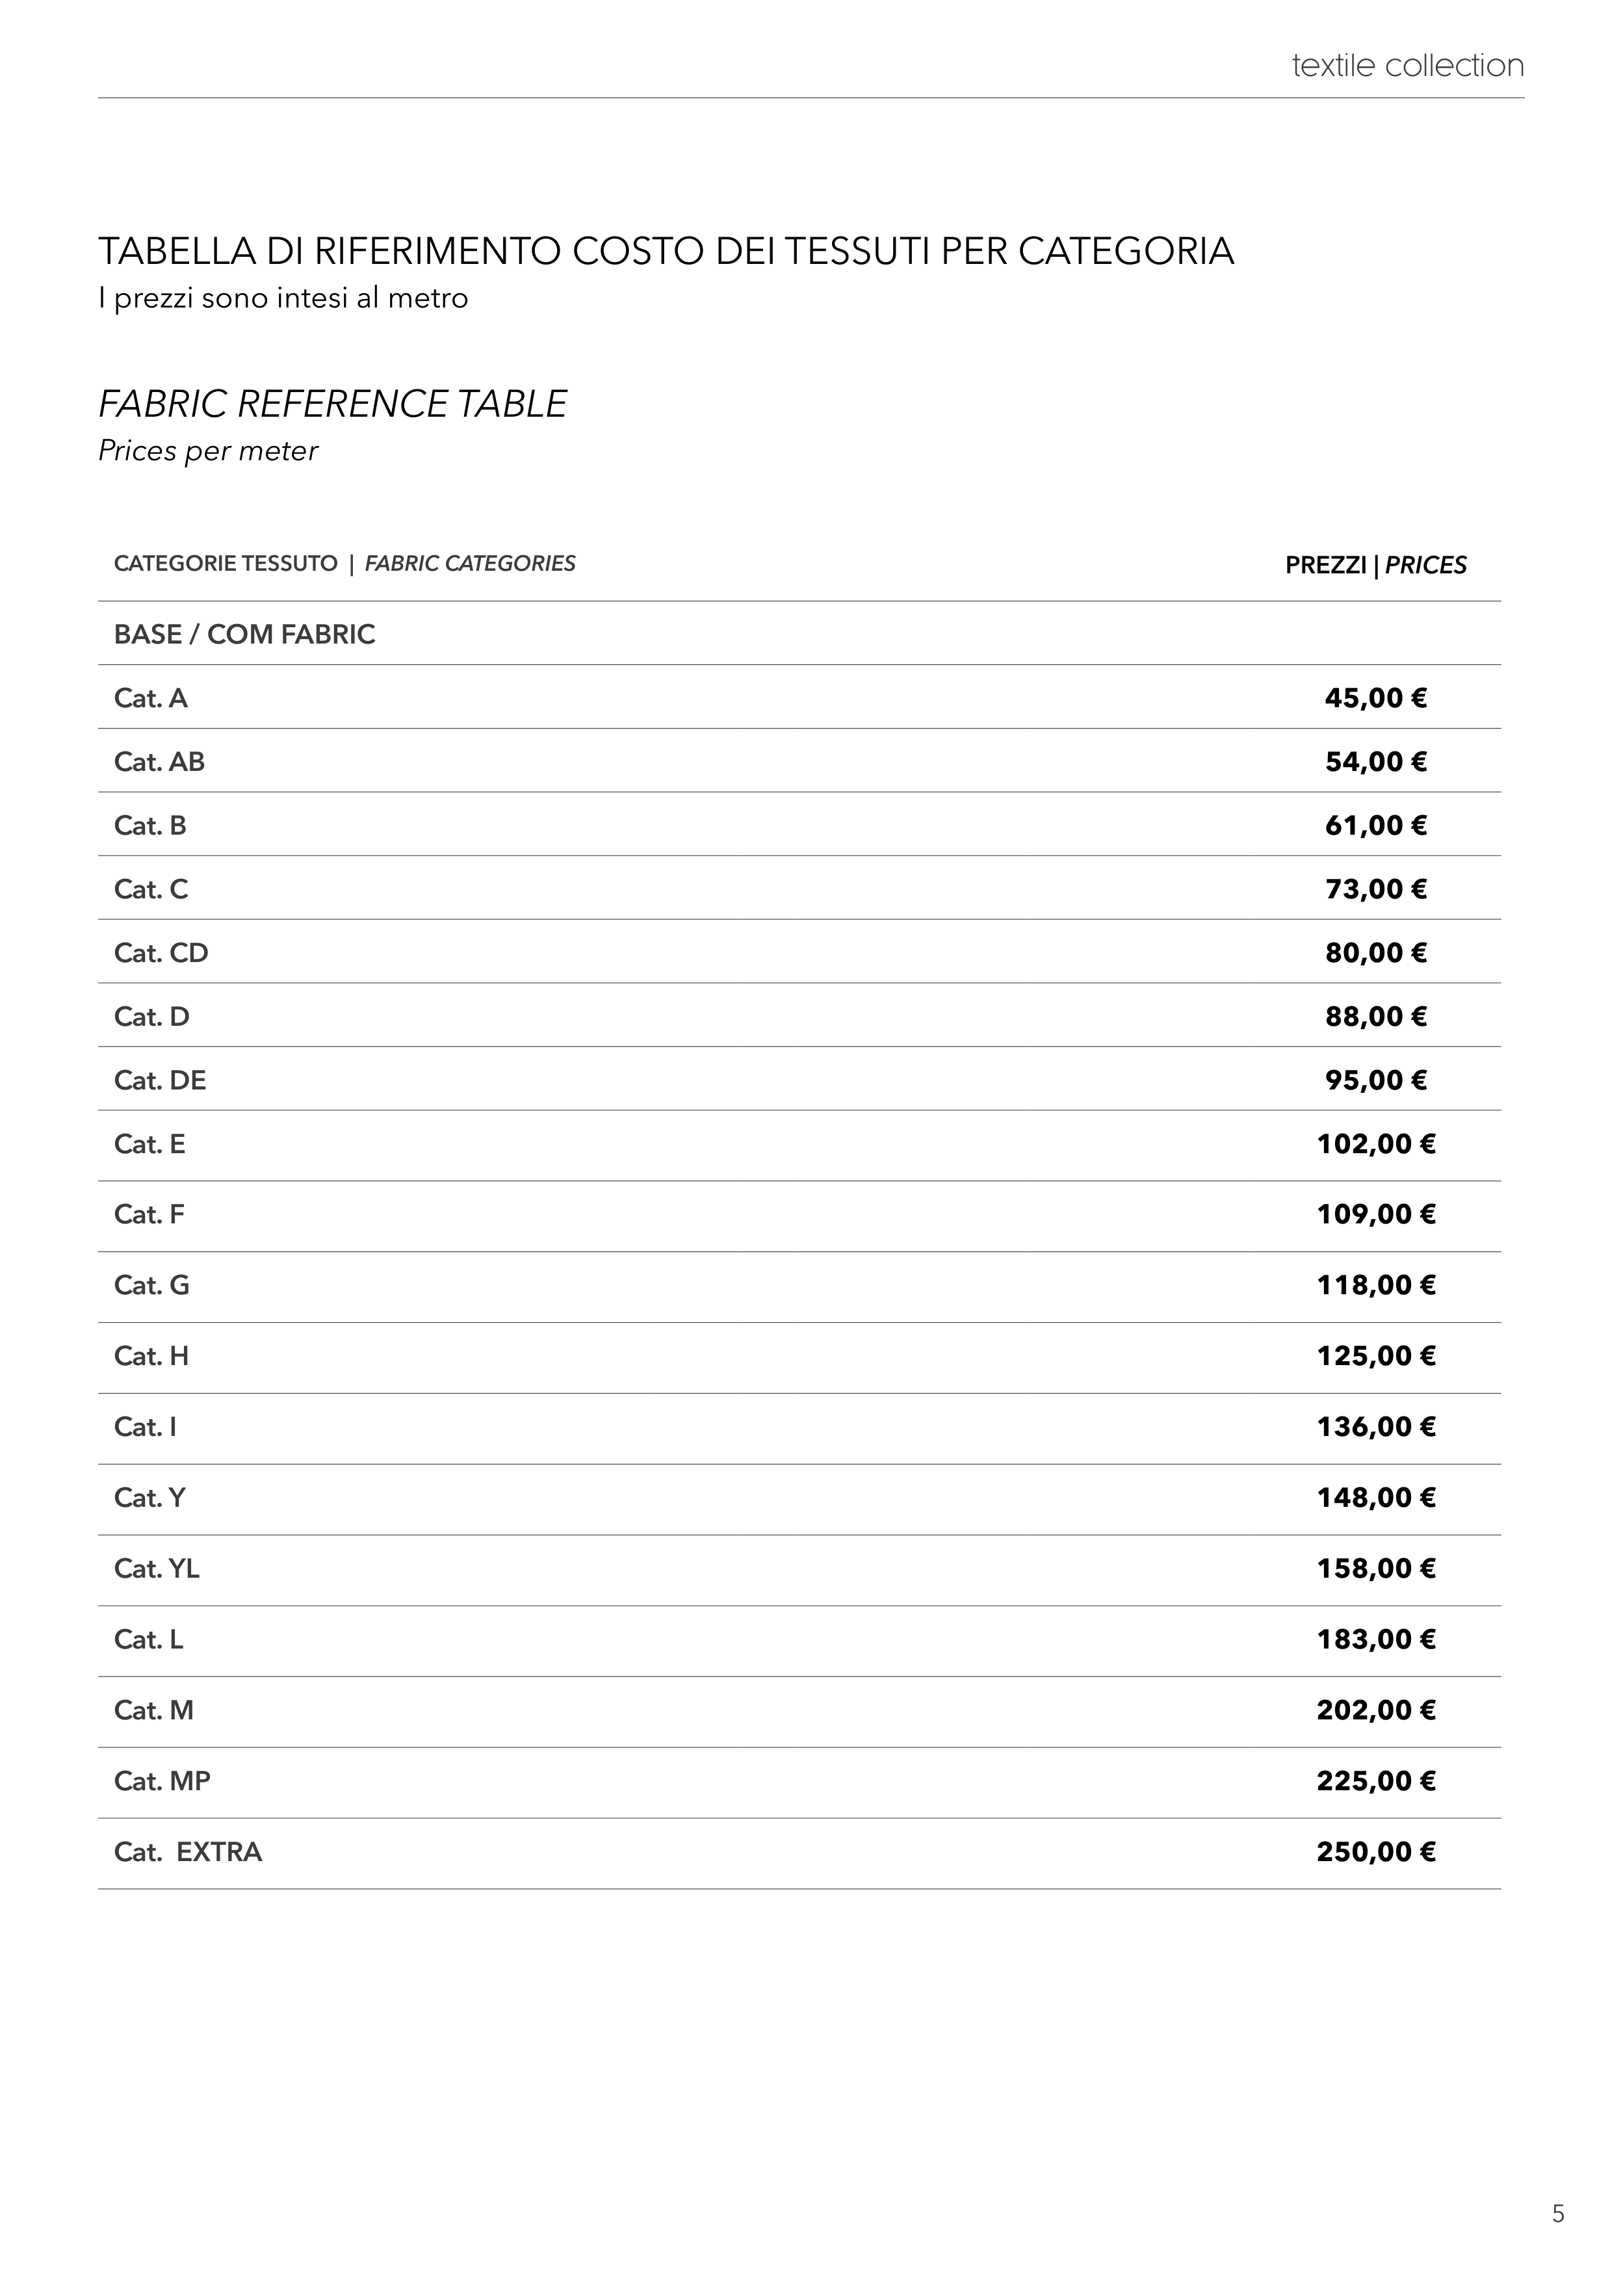Screen dimensions: 1623x2296
Task: Click the 54,00 € price for Cat. AB
Action: 1375,762
